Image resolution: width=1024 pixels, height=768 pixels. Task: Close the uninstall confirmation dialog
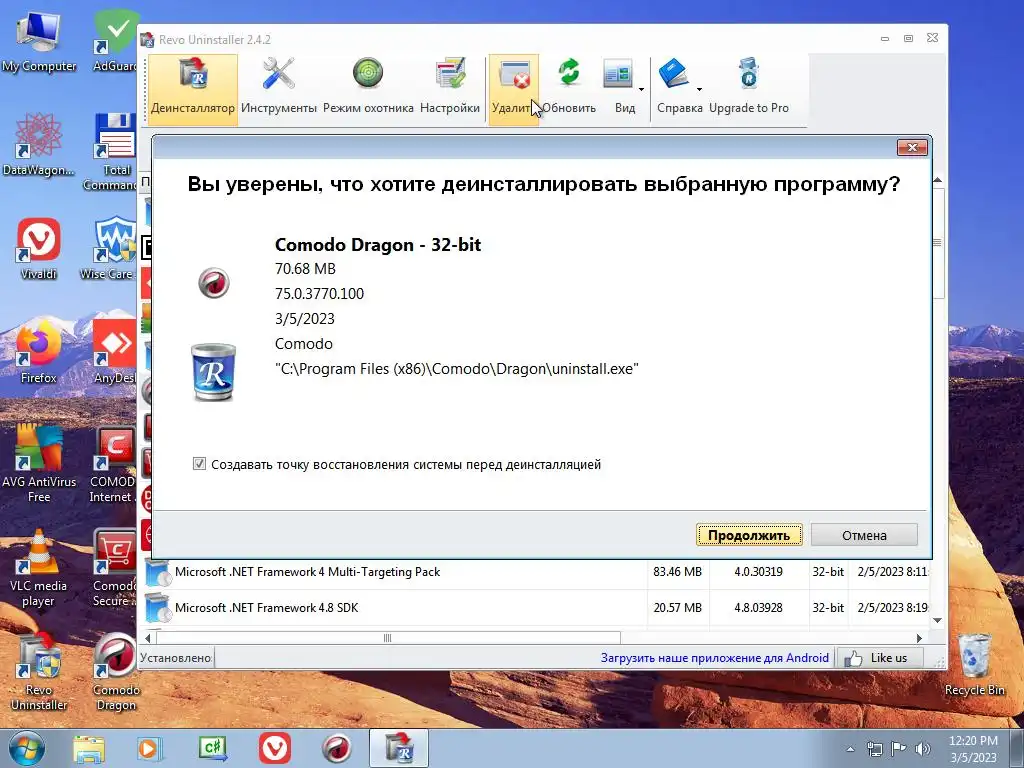pos(912,148)
